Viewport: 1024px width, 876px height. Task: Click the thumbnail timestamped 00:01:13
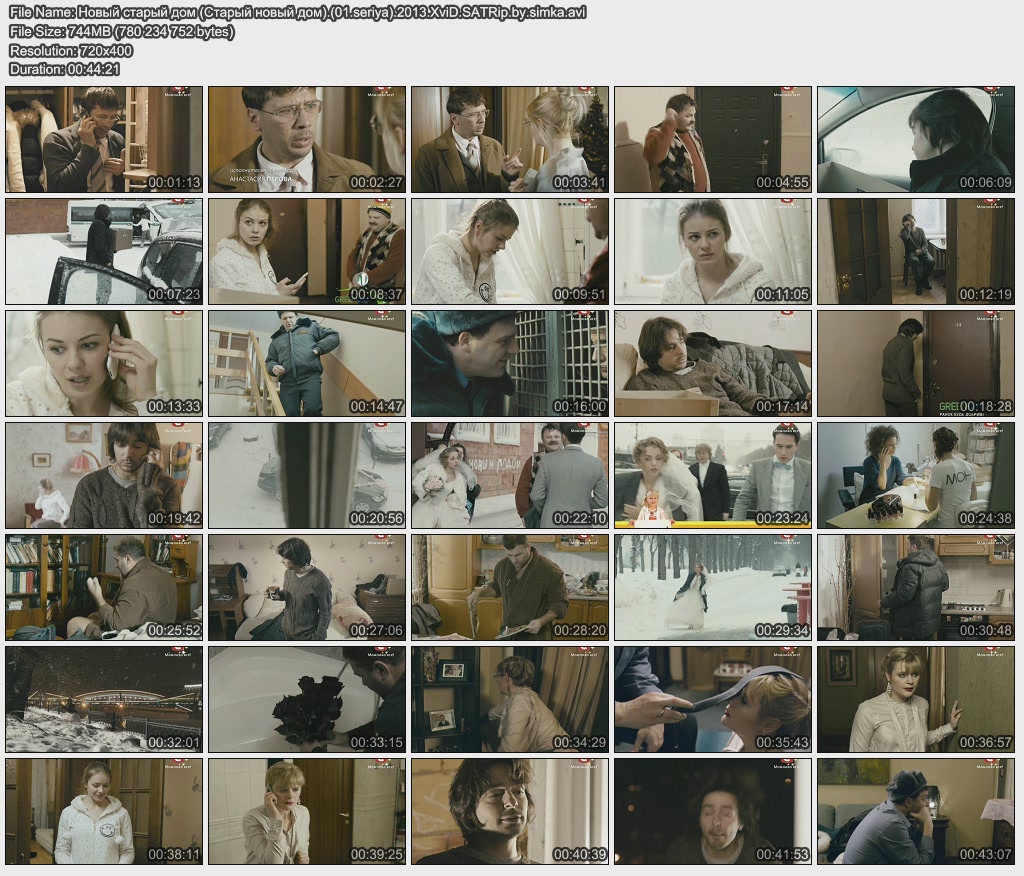point(104,139)
